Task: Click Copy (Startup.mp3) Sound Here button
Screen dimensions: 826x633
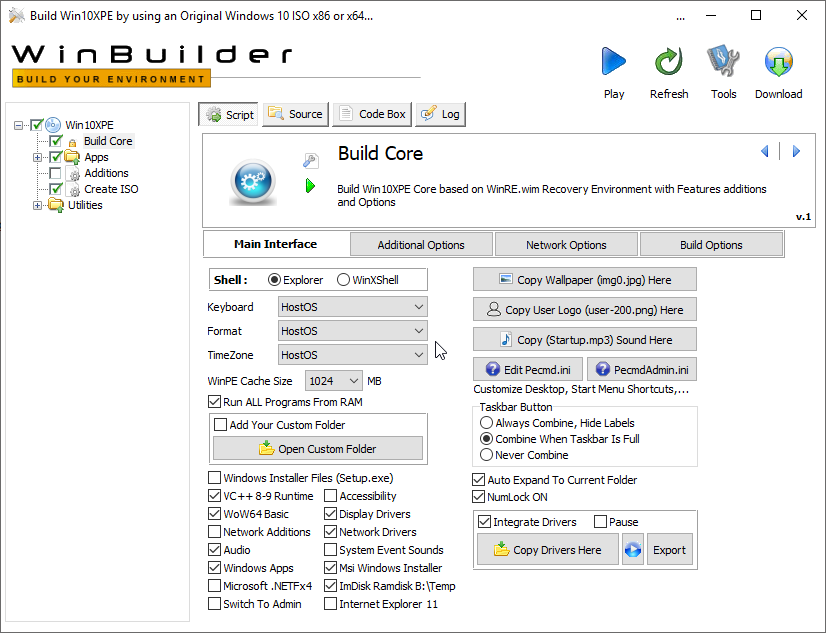Action: [585, 340]
